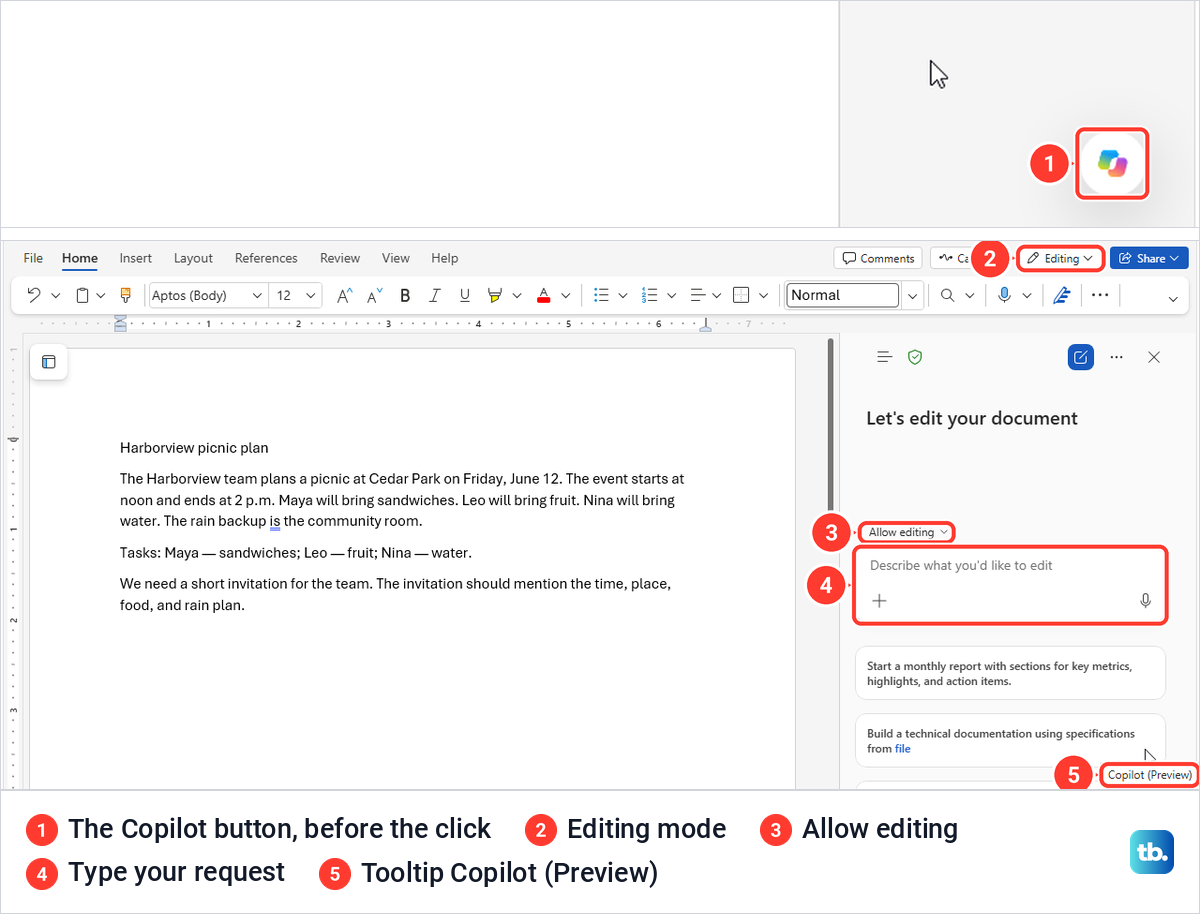Image resolution: width=1200 pixels, height=914 pixels.
Task: Click the colorful Copilot button in the upper panel
Action: click(1112, 163)
